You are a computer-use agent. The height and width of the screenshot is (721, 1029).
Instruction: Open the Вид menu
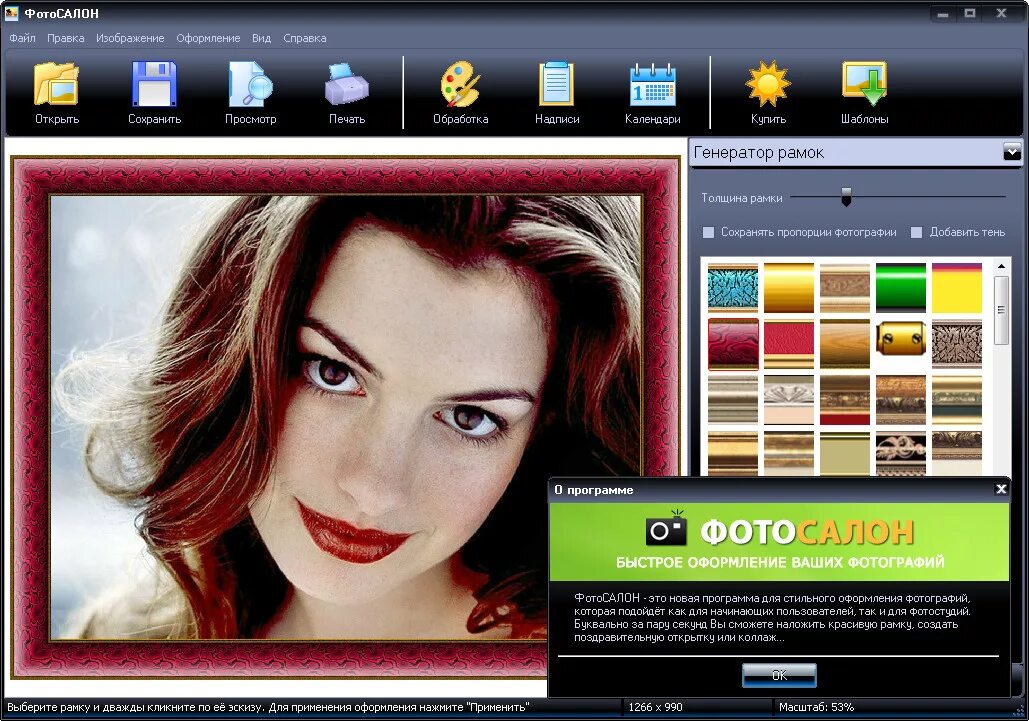[261, 38]
